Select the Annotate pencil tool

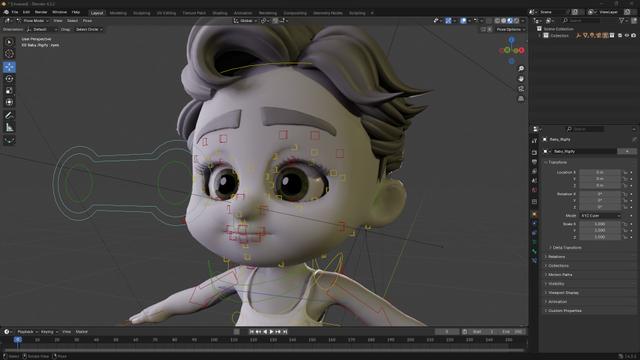(x=9, y=116)
